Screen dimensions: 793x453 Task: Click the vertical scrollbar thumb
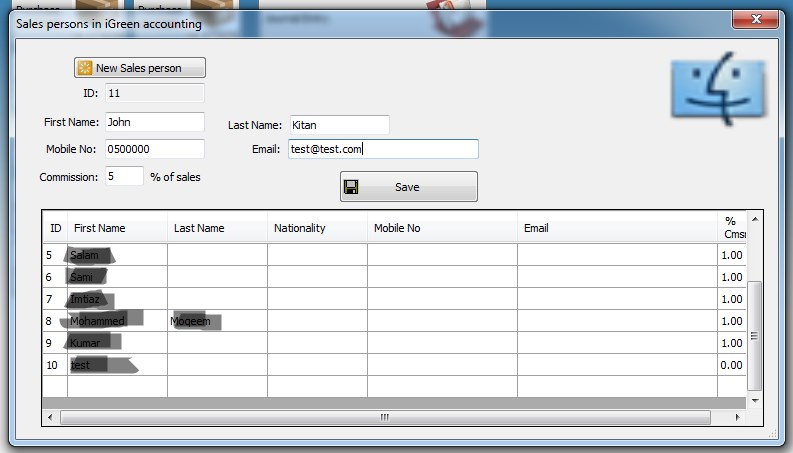755,336
